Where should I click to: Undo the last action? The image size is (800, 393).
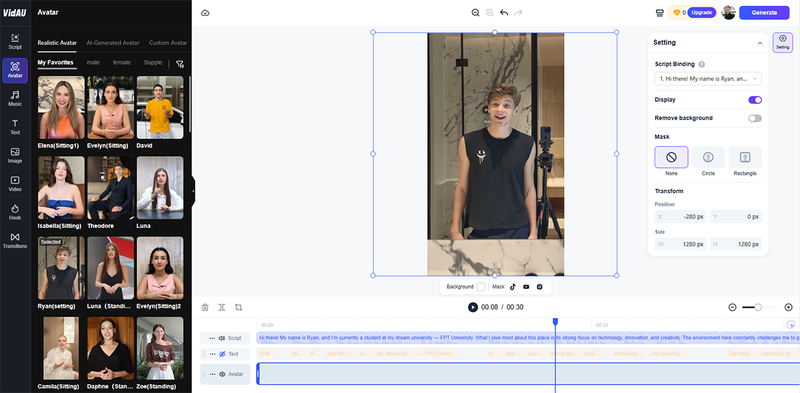(x=504, y=13)
